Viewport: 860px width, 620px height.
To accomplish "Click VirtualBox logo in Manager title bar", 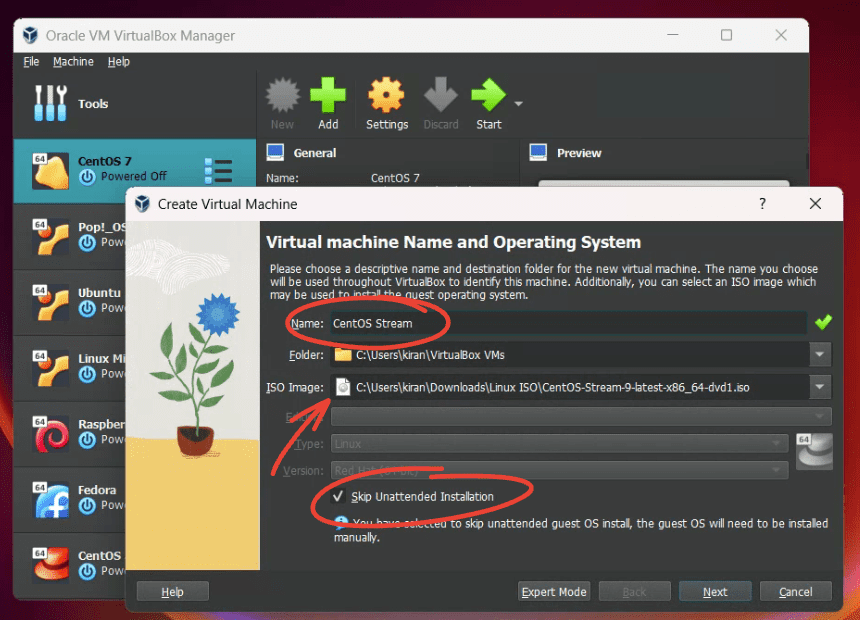I will (x=31, y=35).
